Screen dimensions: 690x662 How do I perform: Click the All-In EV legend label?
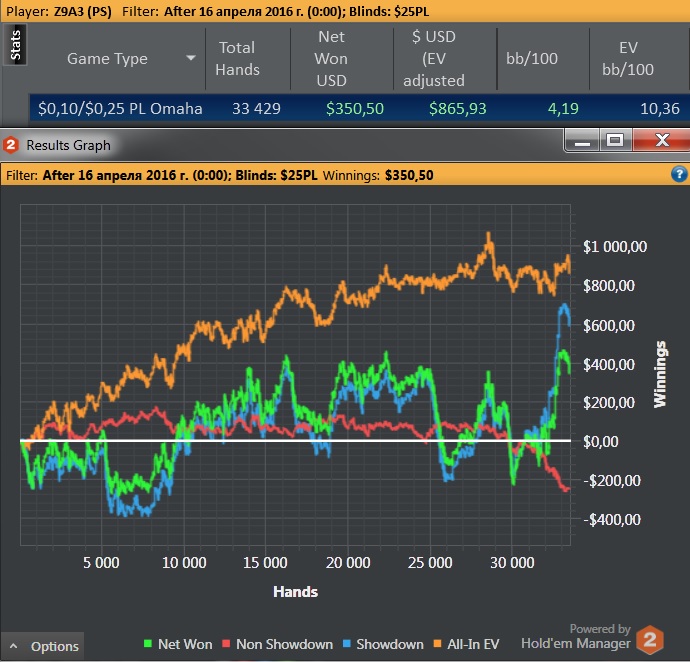[473, 644]
